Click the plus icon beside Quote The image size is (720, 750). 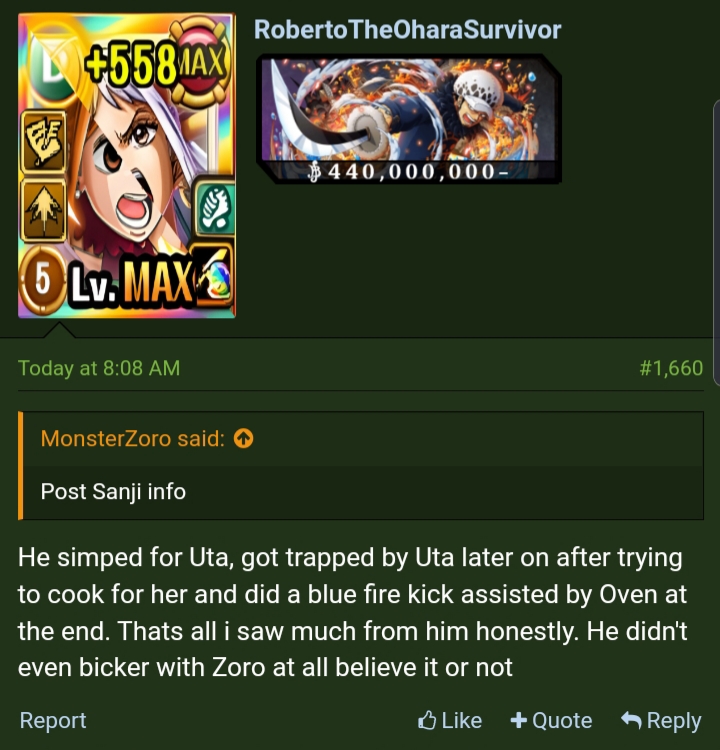[519, 720]
